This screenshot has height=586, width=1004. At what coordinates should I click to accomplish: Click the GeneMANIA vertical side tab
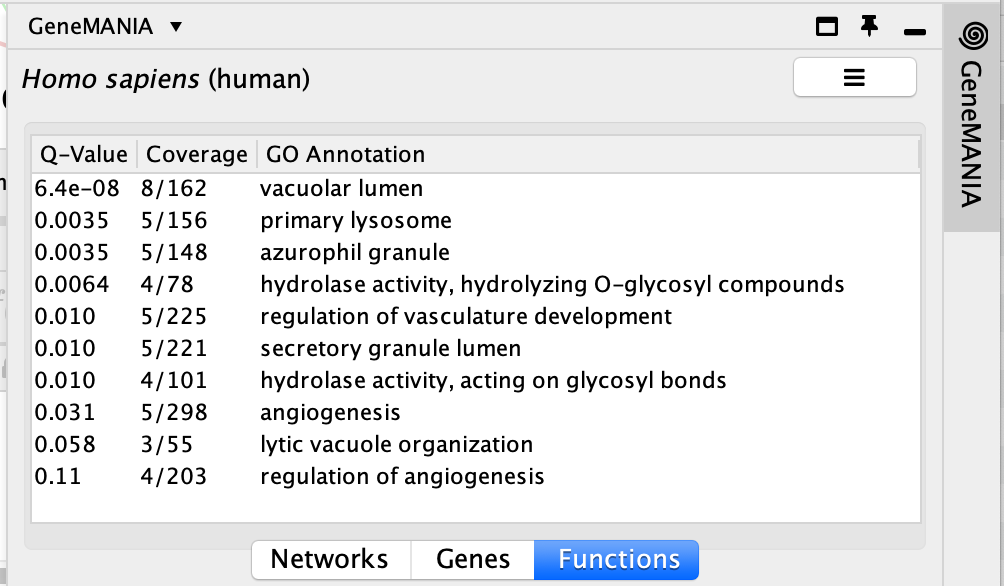[x=970, y=130]
